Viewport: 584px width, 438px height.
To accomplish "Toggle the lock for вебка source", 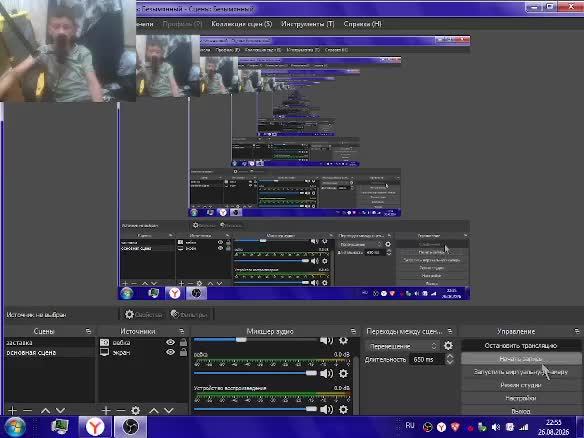I will tap(183, 342).
